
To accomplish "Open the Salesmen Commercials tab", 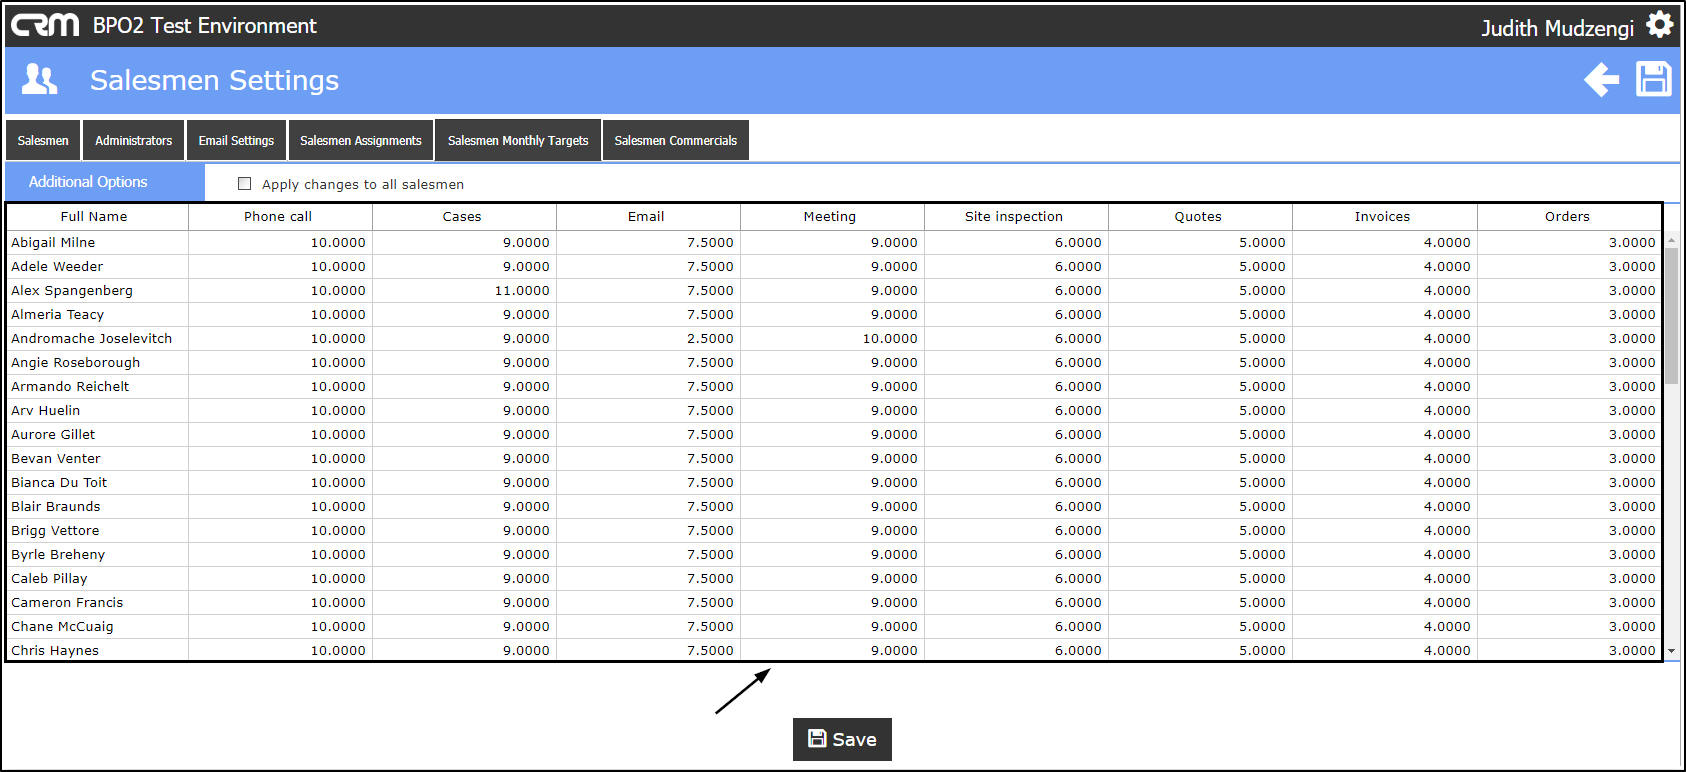I will [675, 141].
